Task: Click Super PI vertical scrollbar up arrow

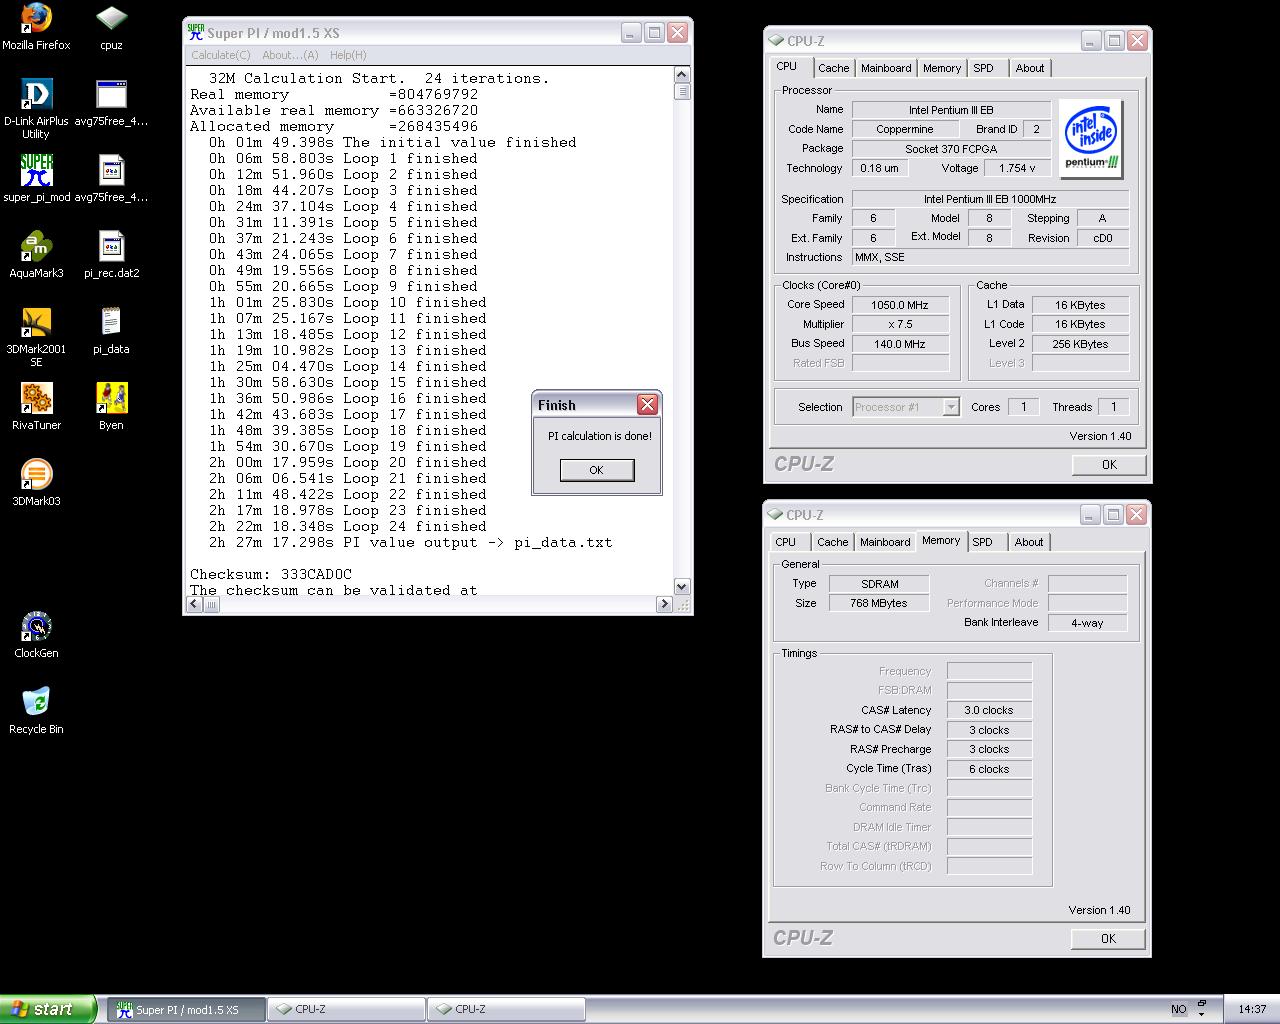Action: click(682, 74)
